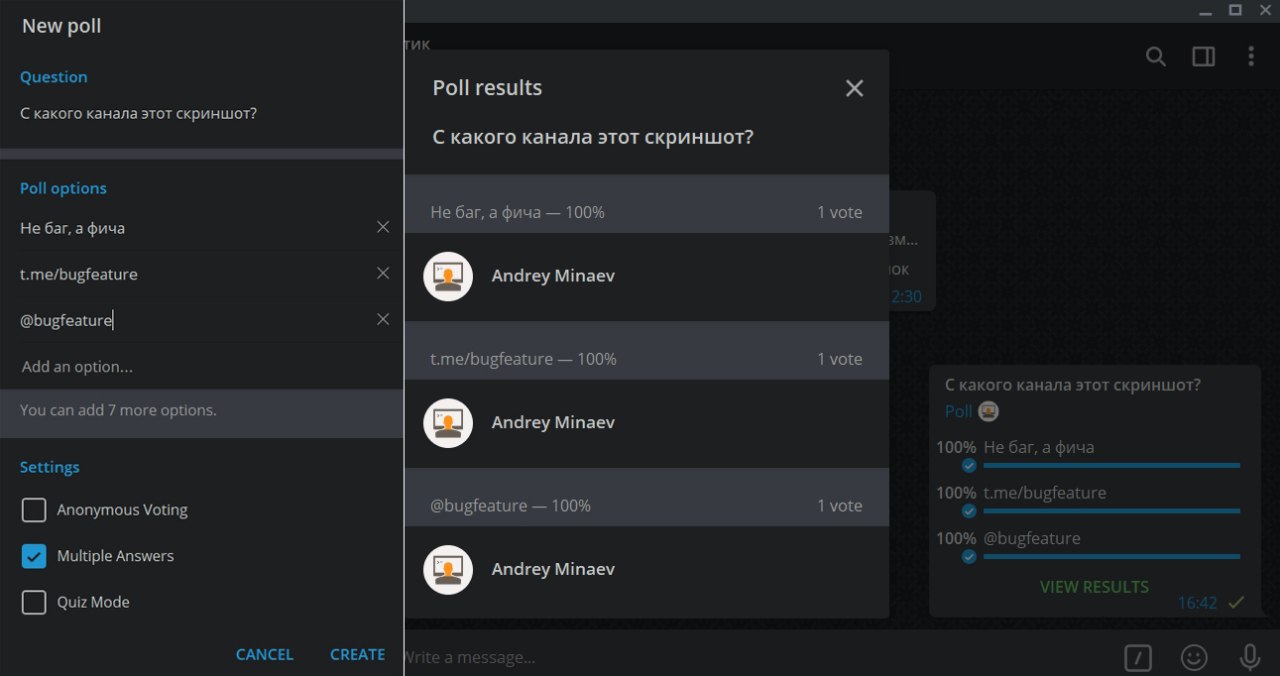Screen dimensions: 1280x676
Task: Remove the "@bugfeature" poll option
Action: pos(383,319)
